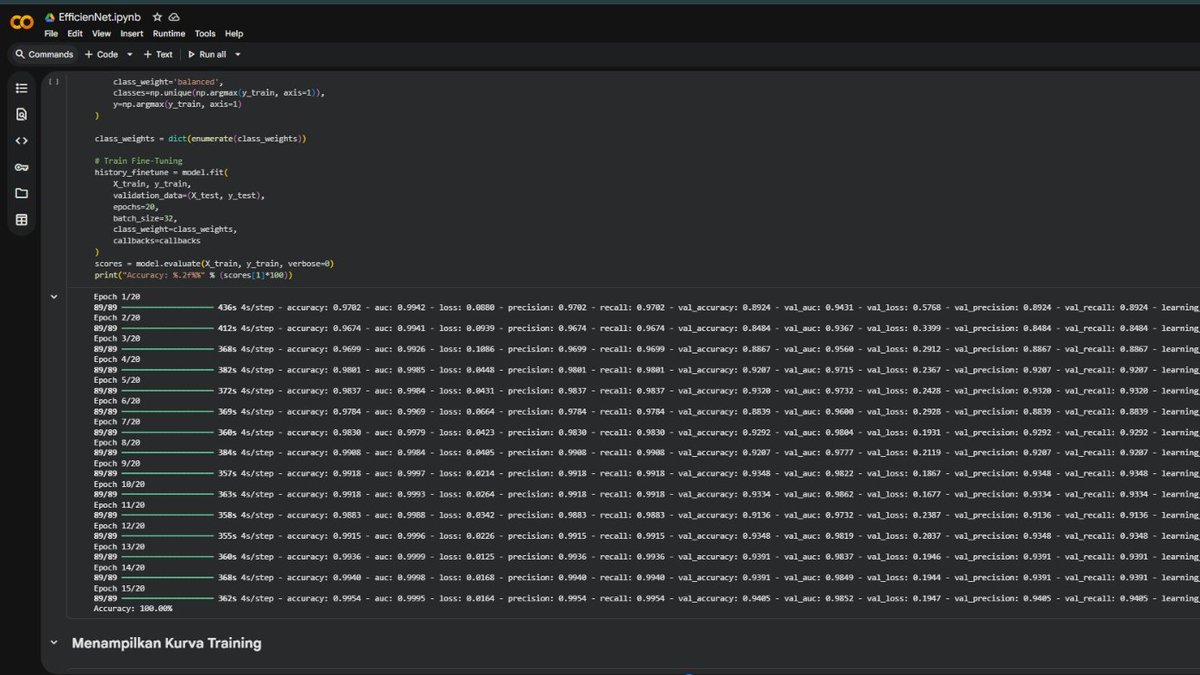The width and height of the screenshot is (1200, 675).
Task: Click the 'Epoch 15/20' output line
Action: pyautogui.click(x=119, y=588)
